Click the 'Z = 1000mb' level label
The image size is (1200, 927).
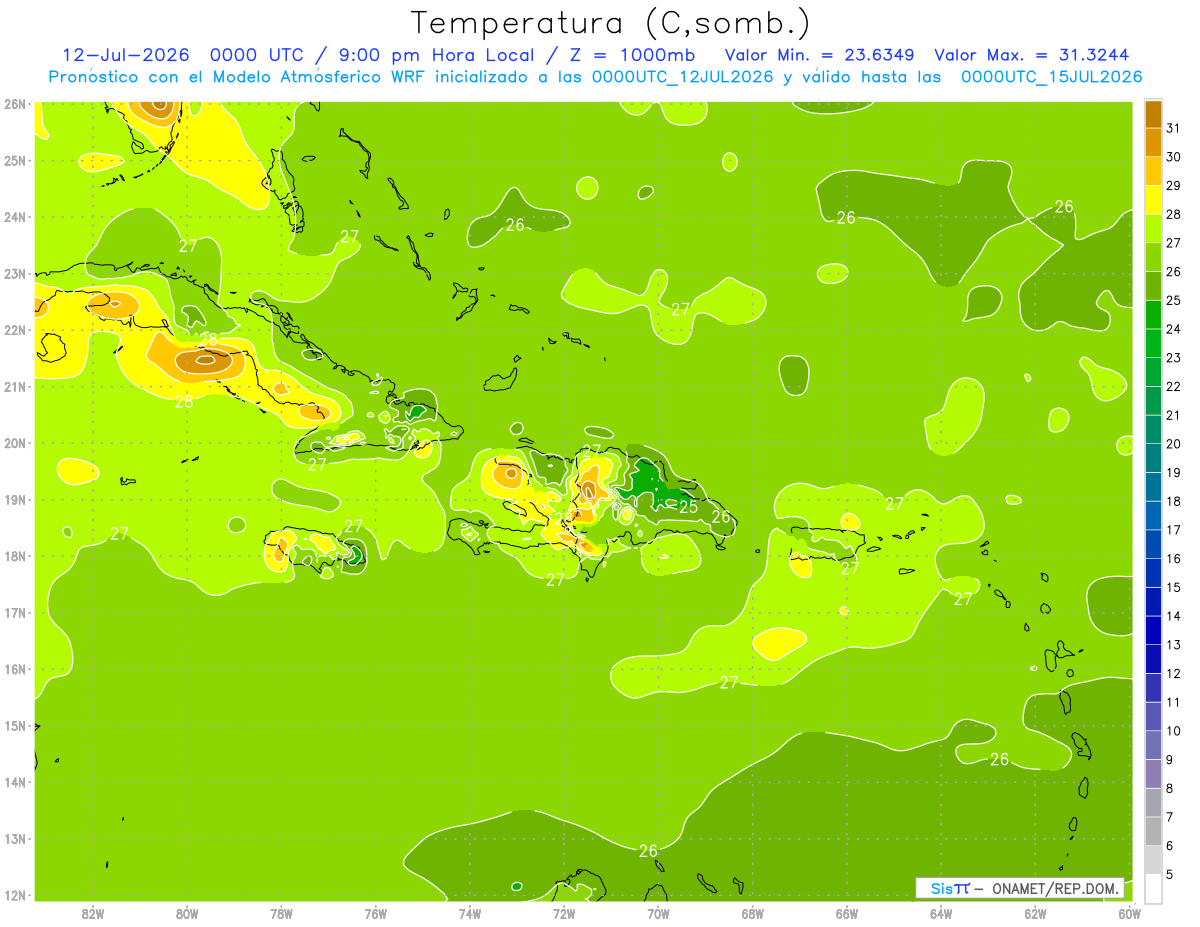tap(632, 55)
